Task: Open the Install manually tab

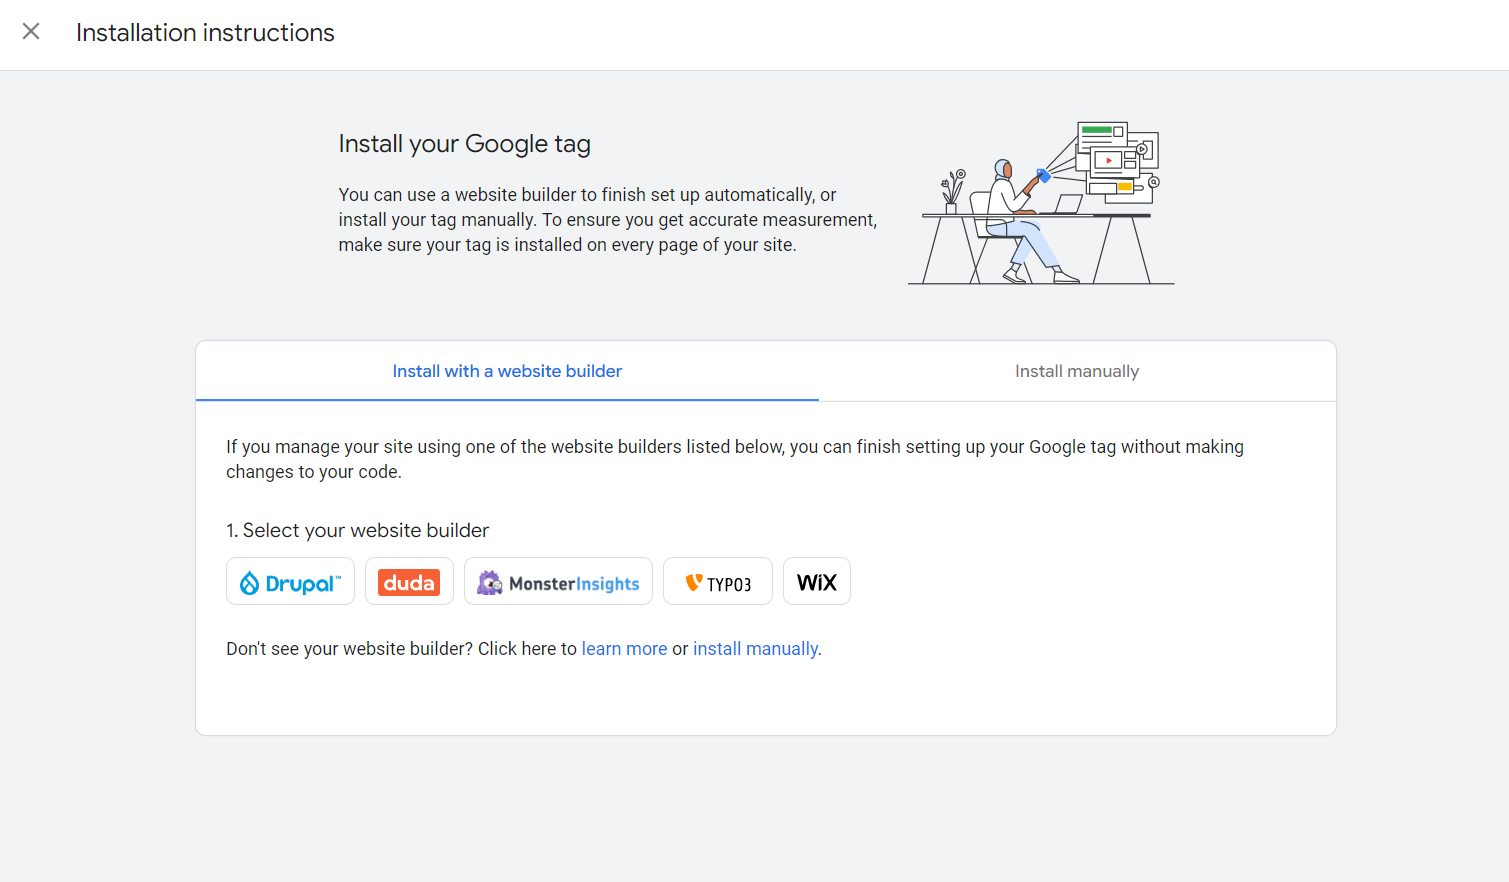Action: click(x=1077, y=371)
